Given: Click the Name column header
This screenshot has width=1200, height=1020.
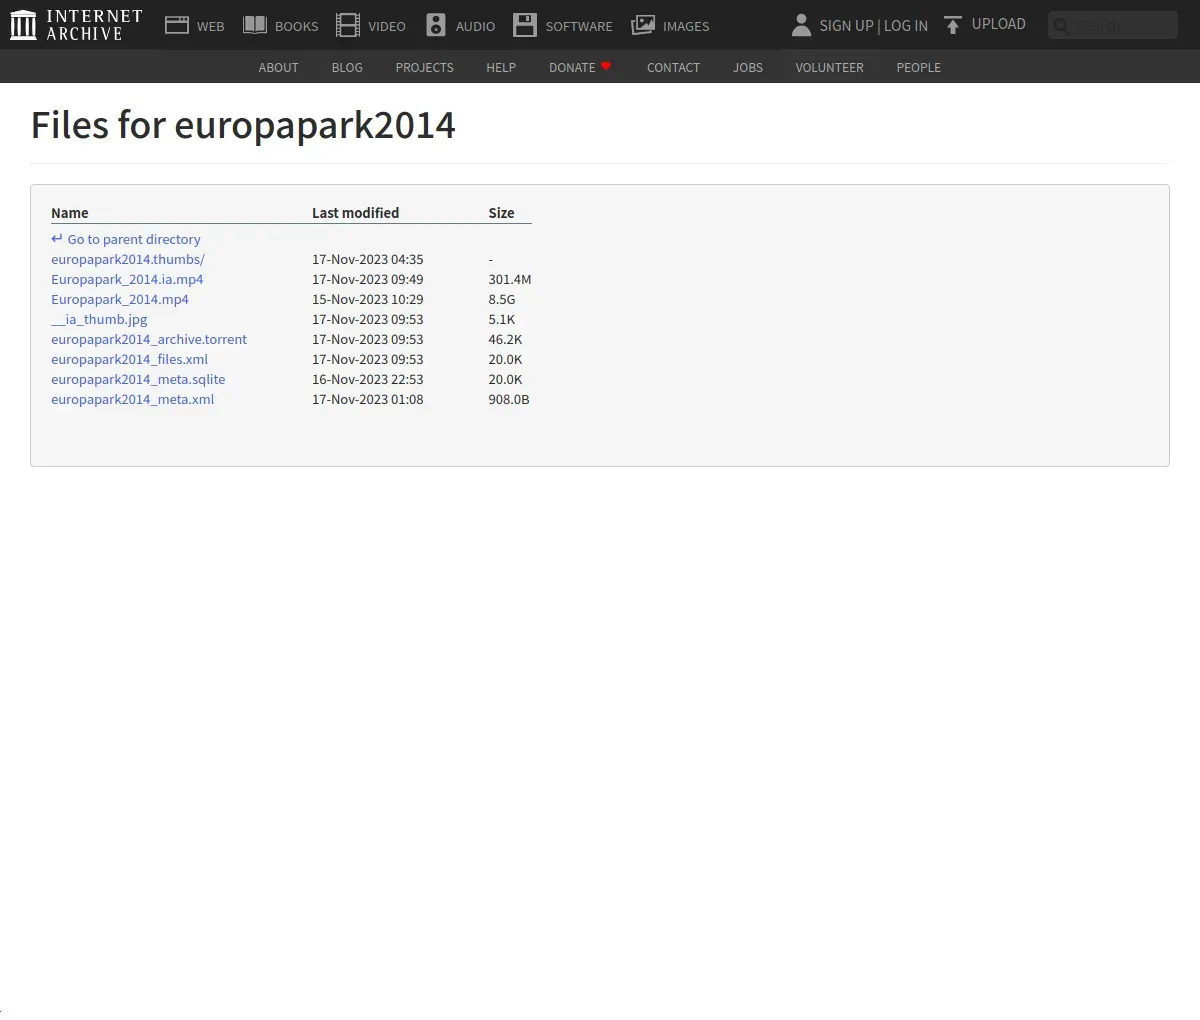Looking at the screenshot, I should 70,213.
